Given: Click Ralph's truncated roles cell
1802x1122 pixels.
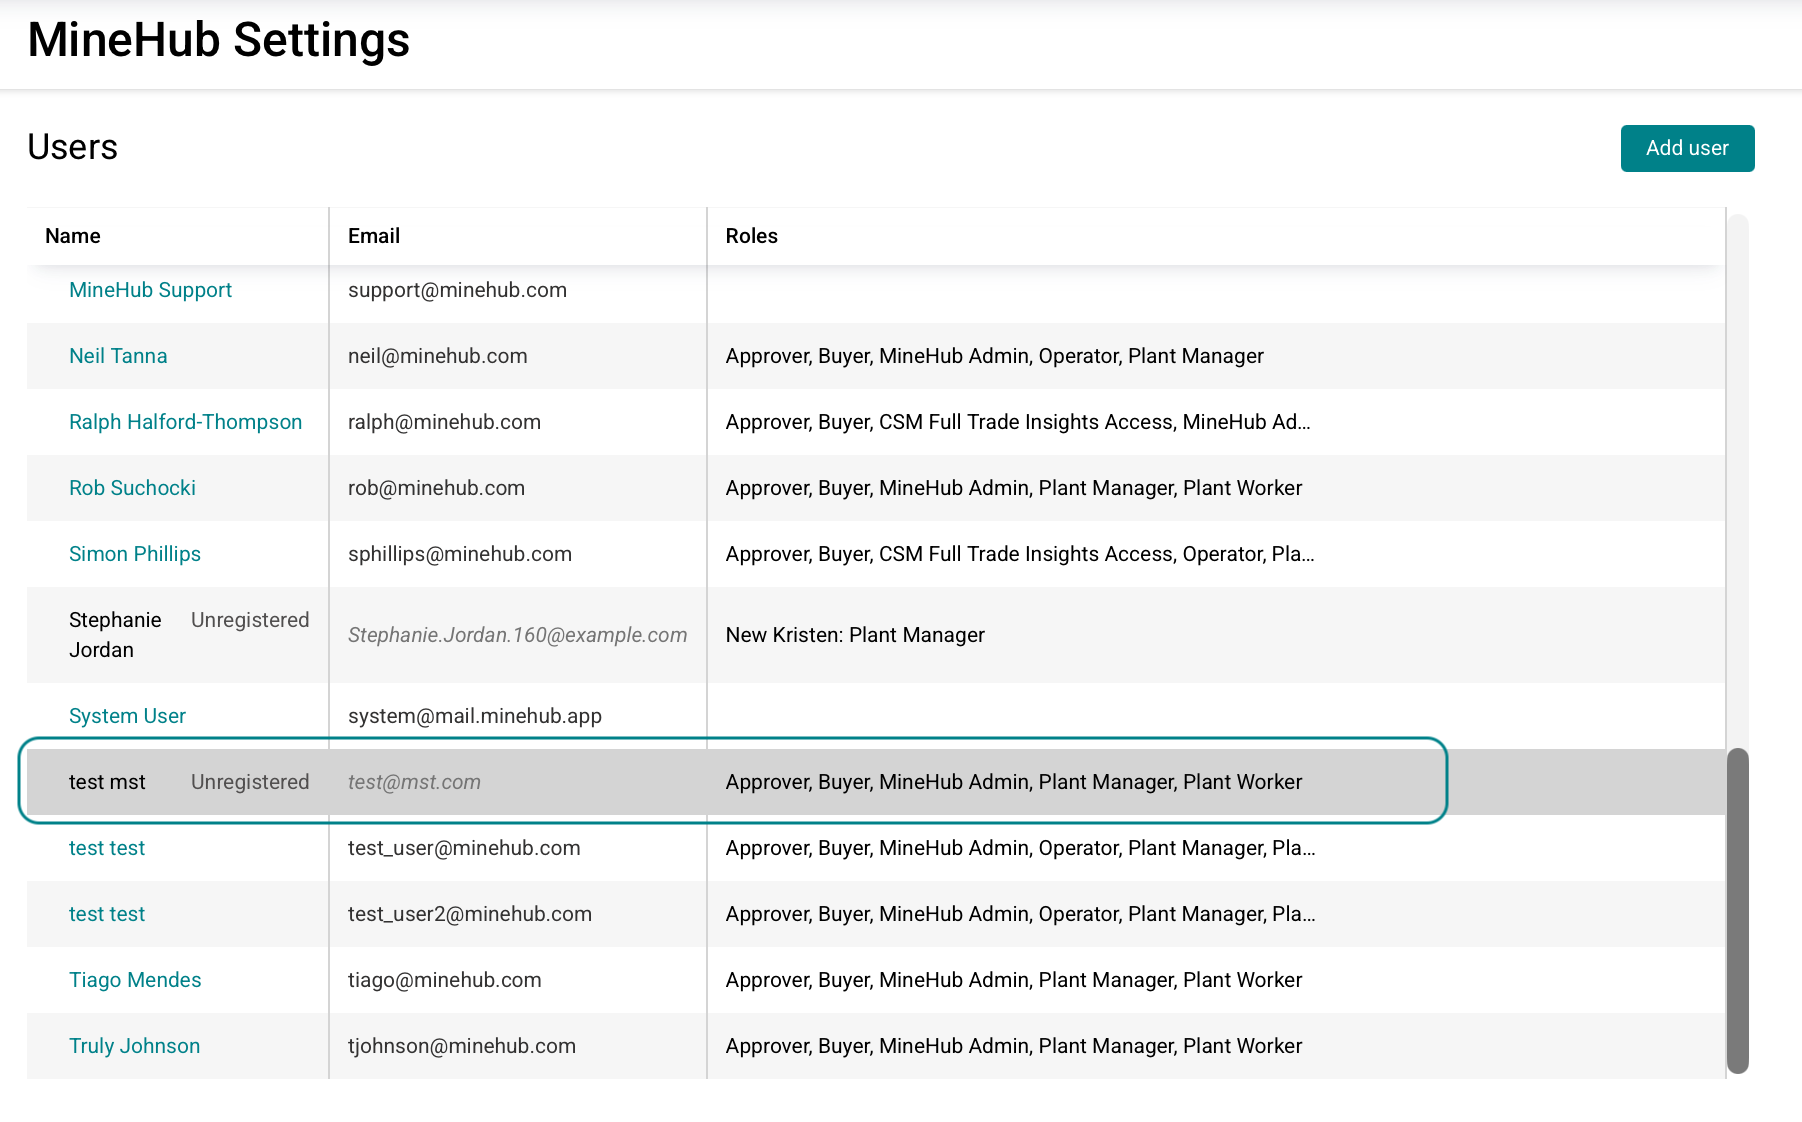Looking at the screenshot, I should tap(1017, 422).
